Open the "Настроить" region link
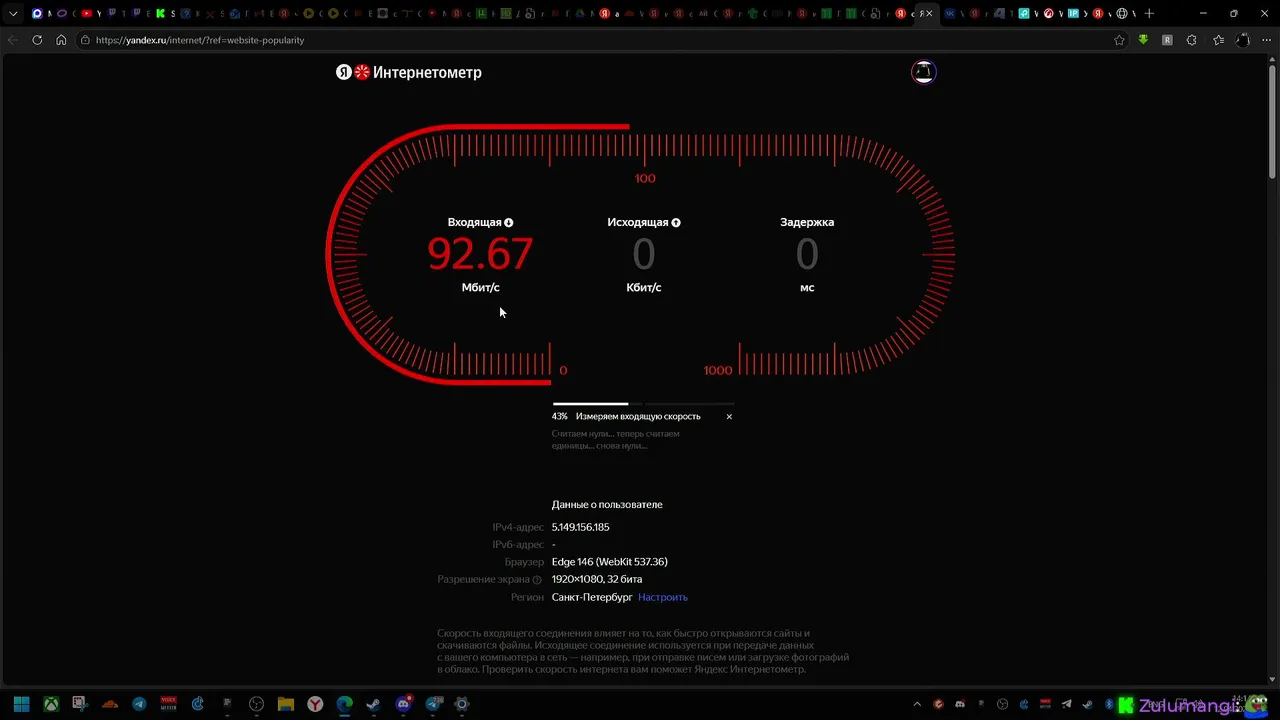 coord(663,597)
